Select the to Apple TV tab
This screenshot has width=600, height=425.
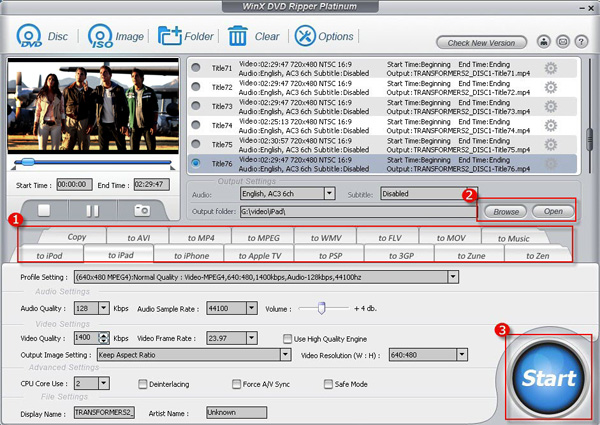click(x=260, y=256)
